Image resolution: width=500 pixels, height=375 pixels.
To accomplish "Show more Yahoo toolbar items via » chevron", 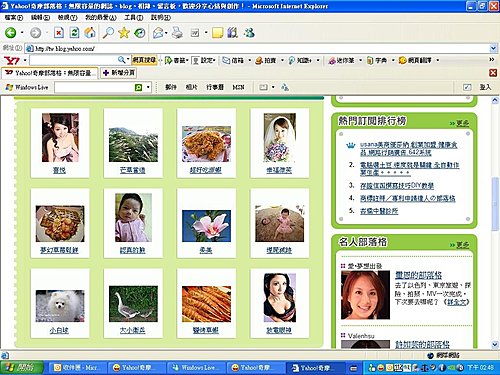I will (x=492, y=60).
